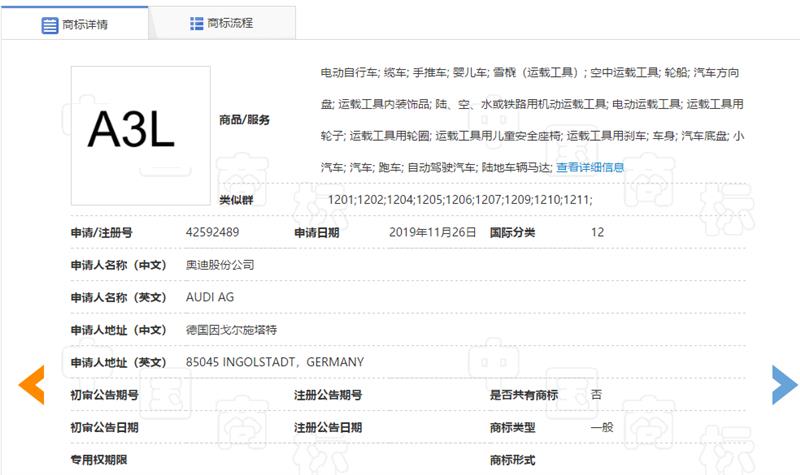Click the 商品/服务 label
Image resolution: width=800 pixels, height=475 pixels.
click(244, 120)
